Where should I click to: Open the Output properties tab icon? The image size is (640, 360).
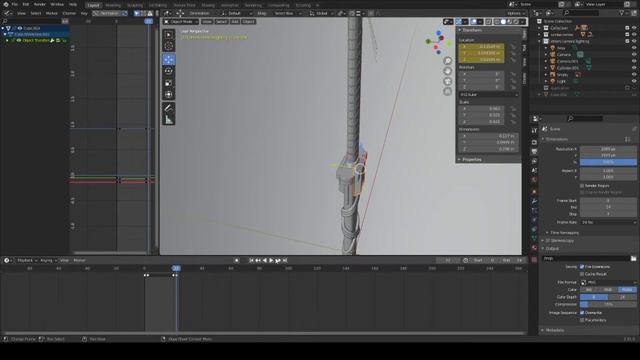point(534,151)
